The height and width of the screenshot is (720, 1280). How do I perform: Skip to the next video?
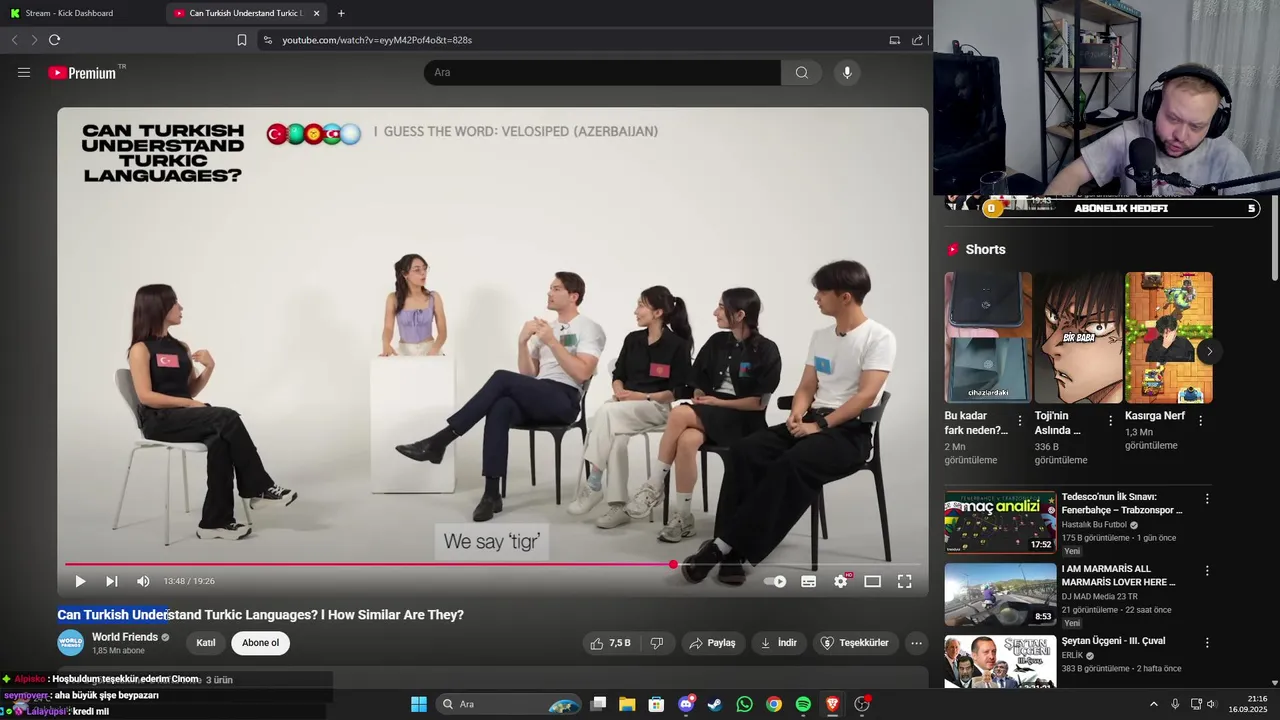click(x=112, y=581)
